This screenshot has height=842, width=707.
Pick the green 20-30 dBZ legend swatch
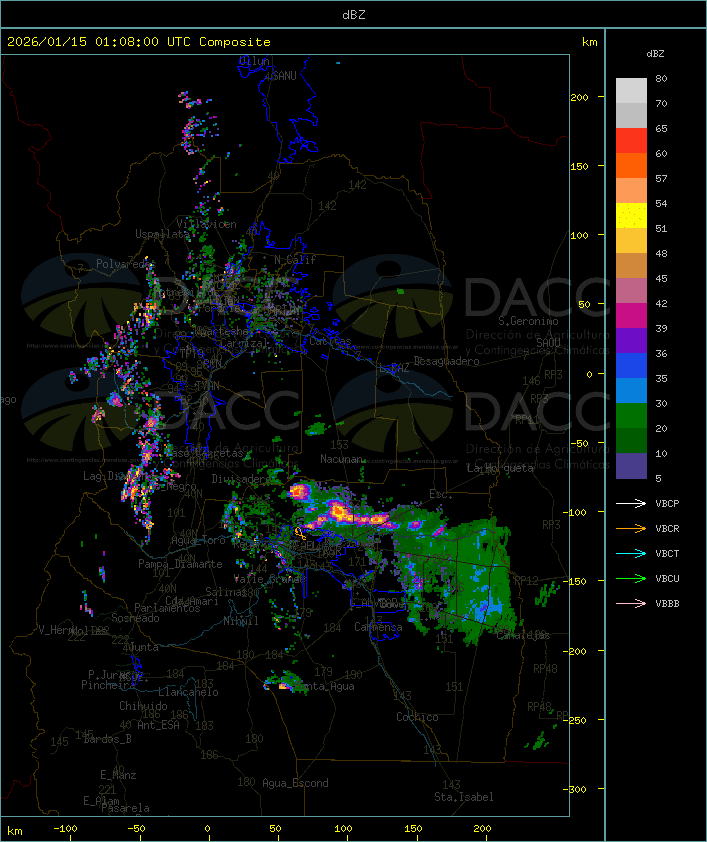pos(631,416)
